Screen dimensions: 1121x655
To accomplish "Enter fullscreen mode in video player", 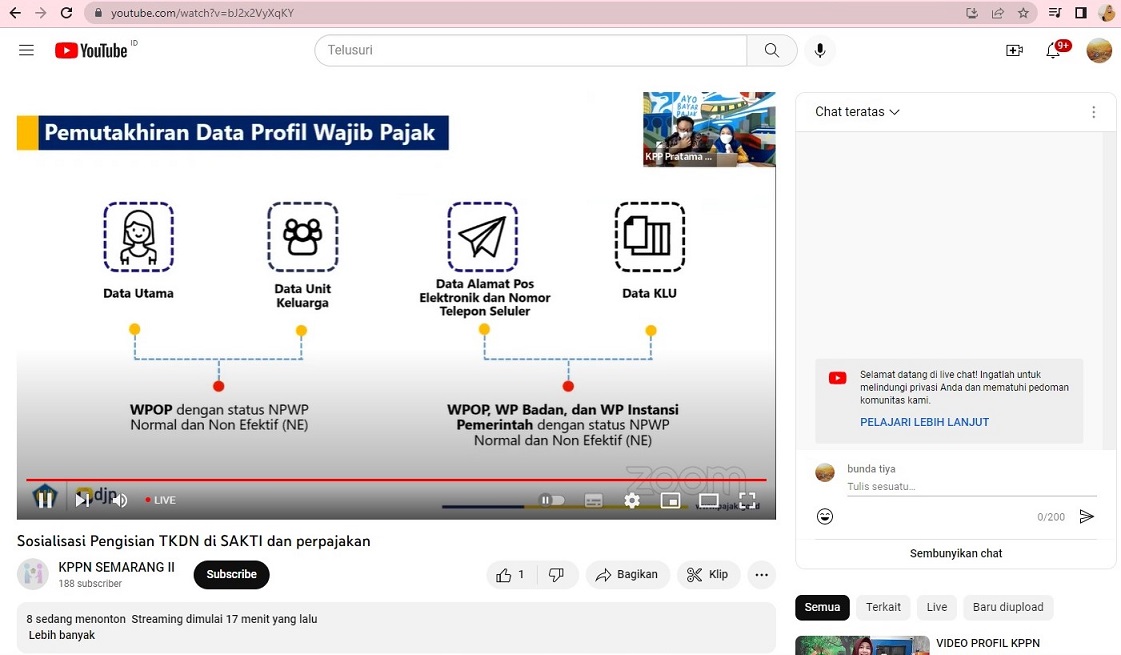I will 747,500.
